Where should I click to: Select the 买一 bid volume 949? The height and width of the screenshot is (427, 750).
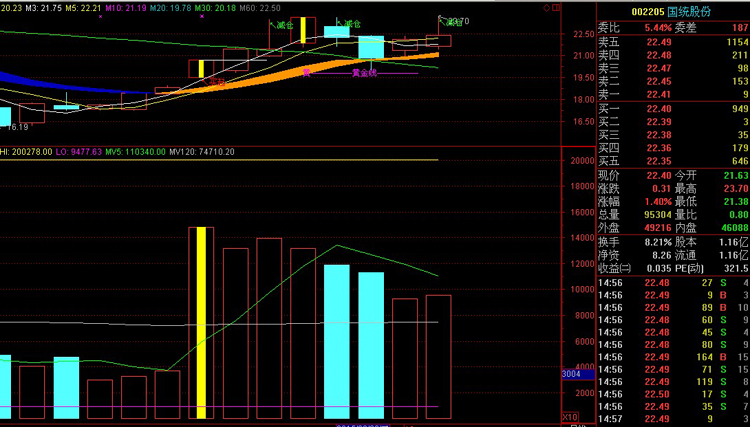740,109
